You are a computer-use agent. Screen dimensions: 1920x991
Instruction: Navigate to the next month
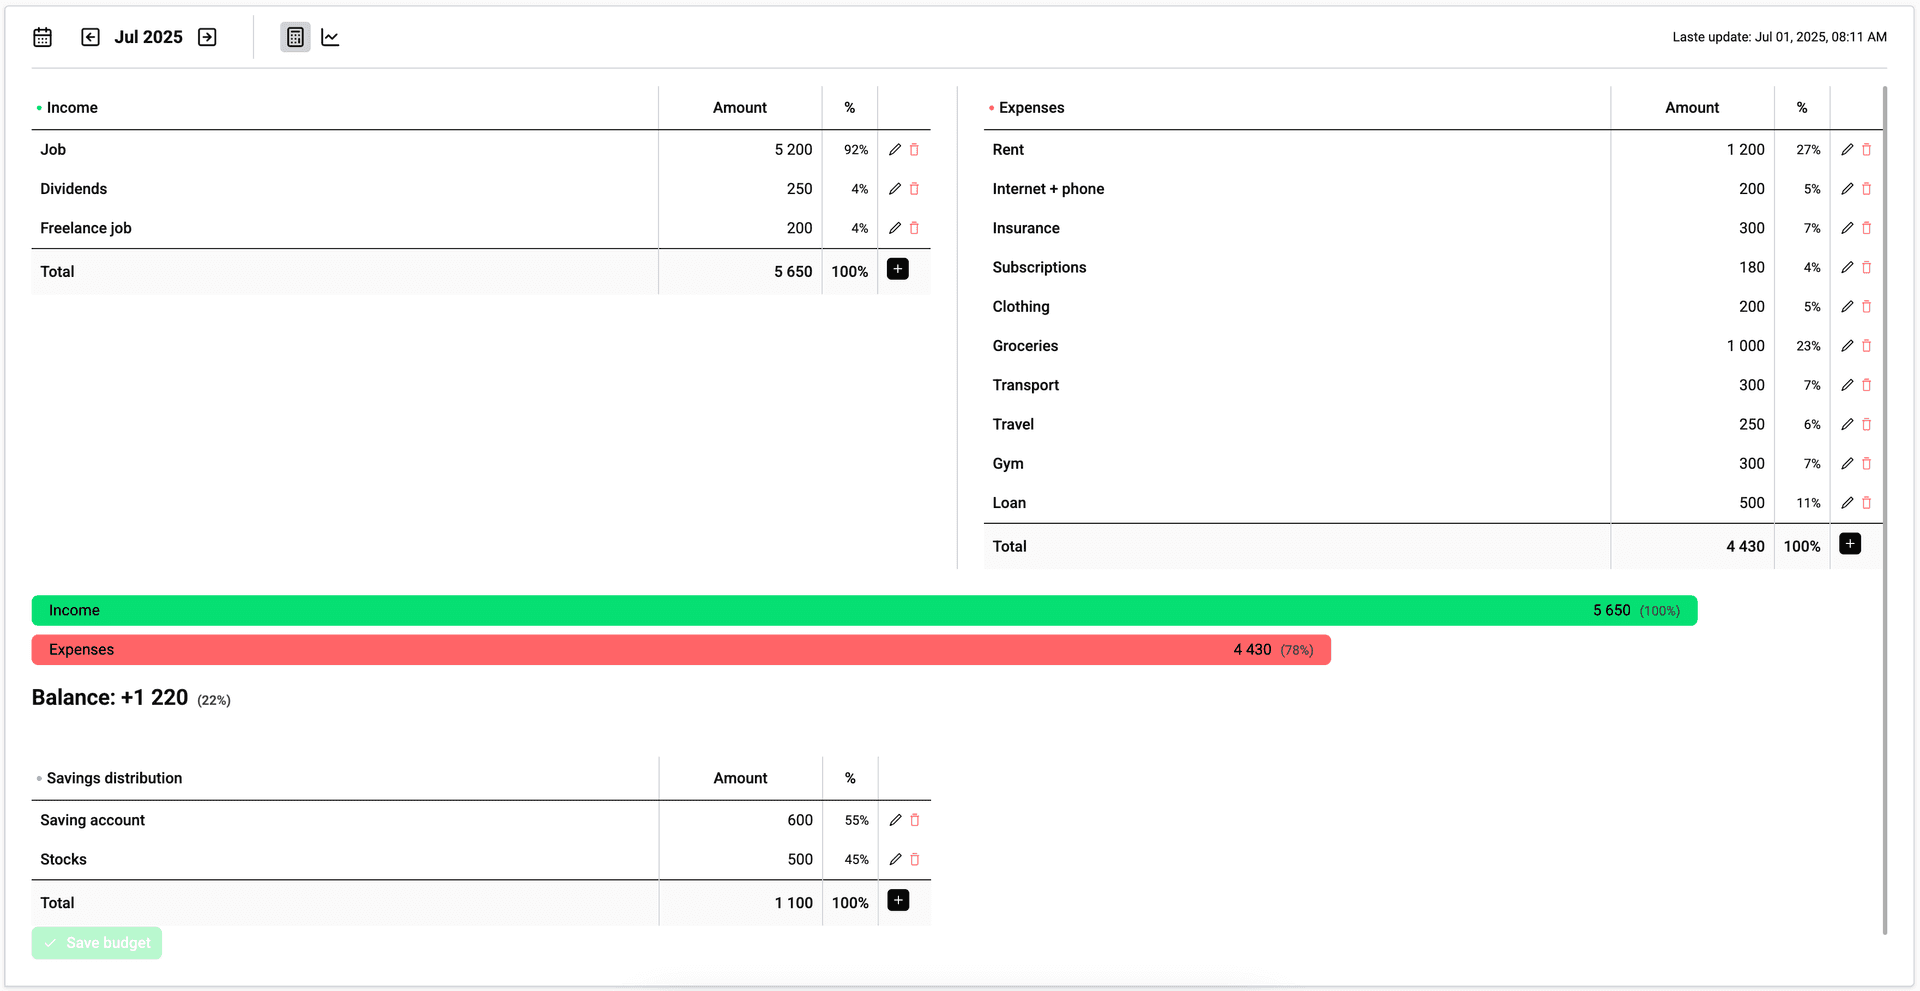tap(206, 37)
